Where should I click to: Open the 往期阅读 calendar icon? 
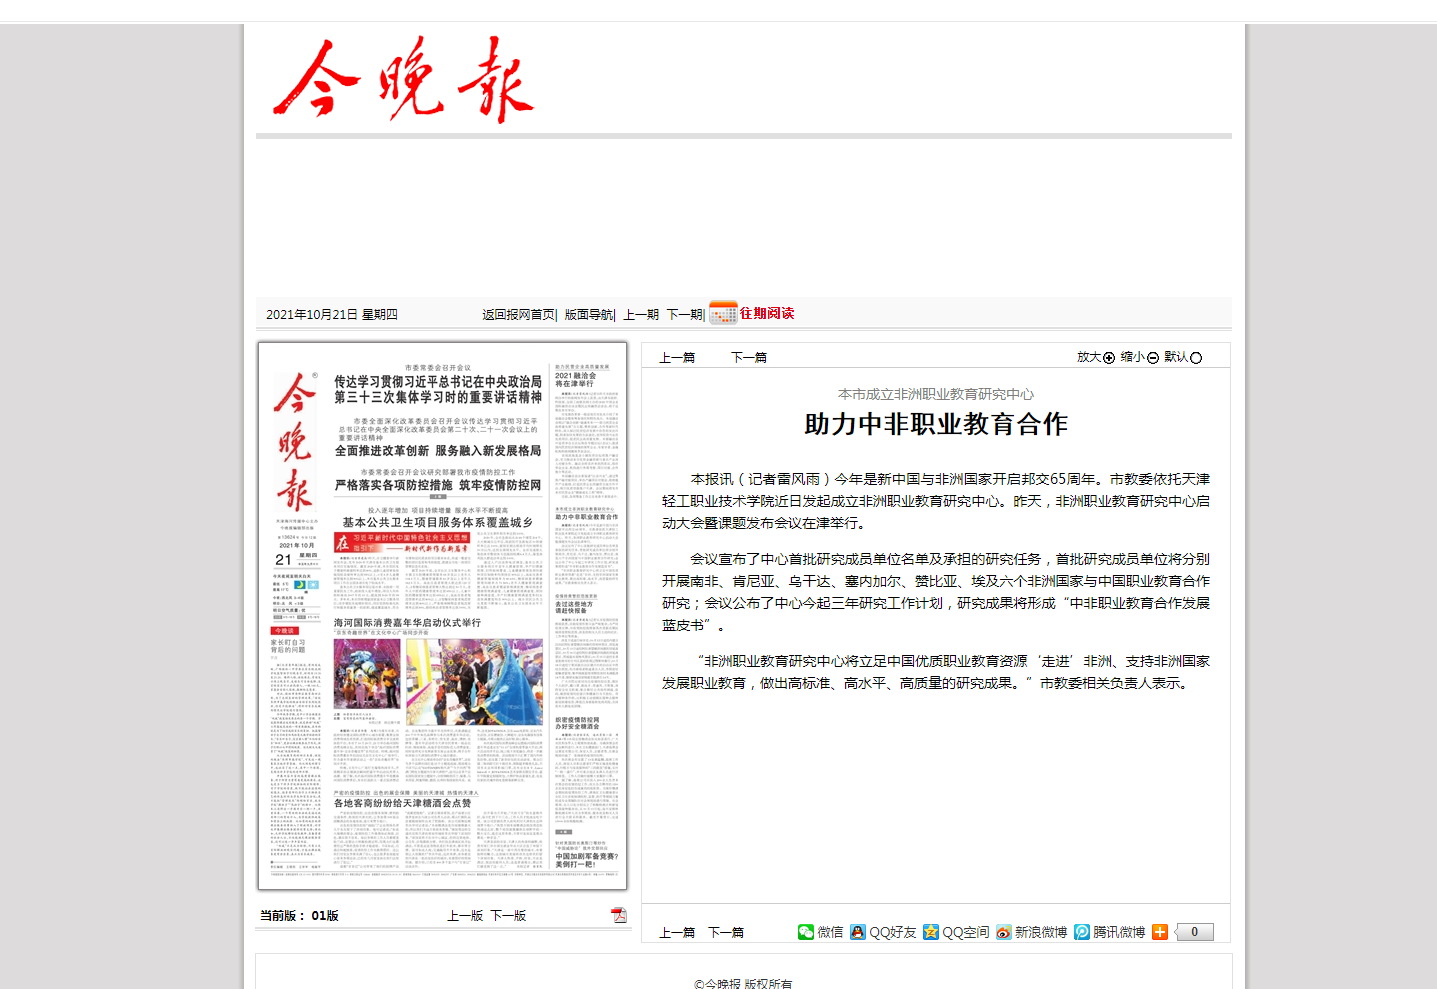coord(723,313)
